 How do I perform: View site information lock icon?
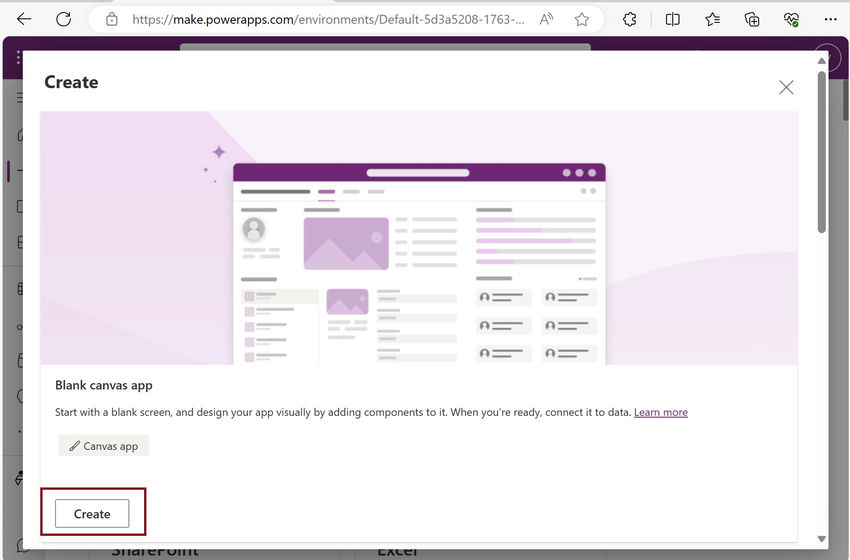pos(112,20)
